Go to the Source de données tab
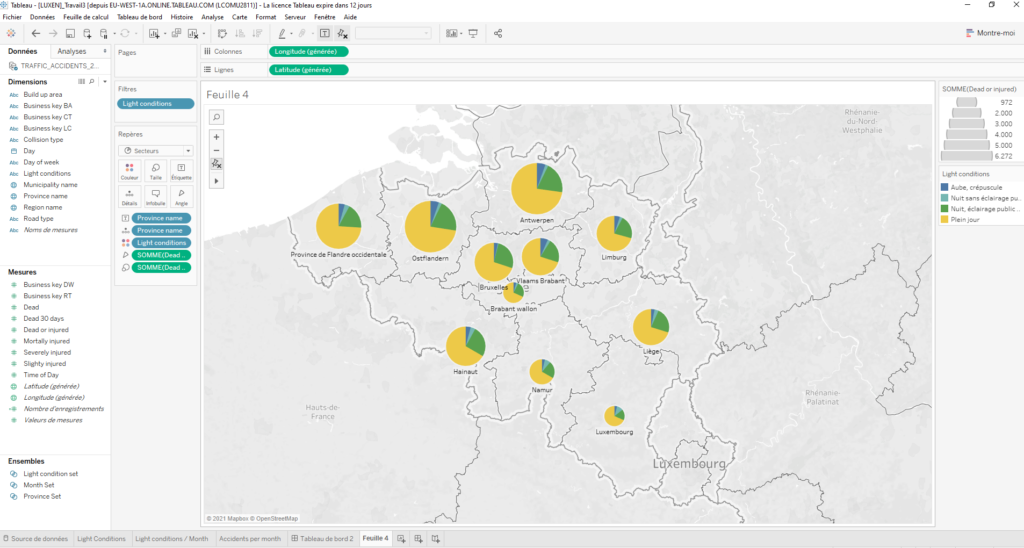Viewport: 1024px width, 548px height. click(x=36, y=539)
